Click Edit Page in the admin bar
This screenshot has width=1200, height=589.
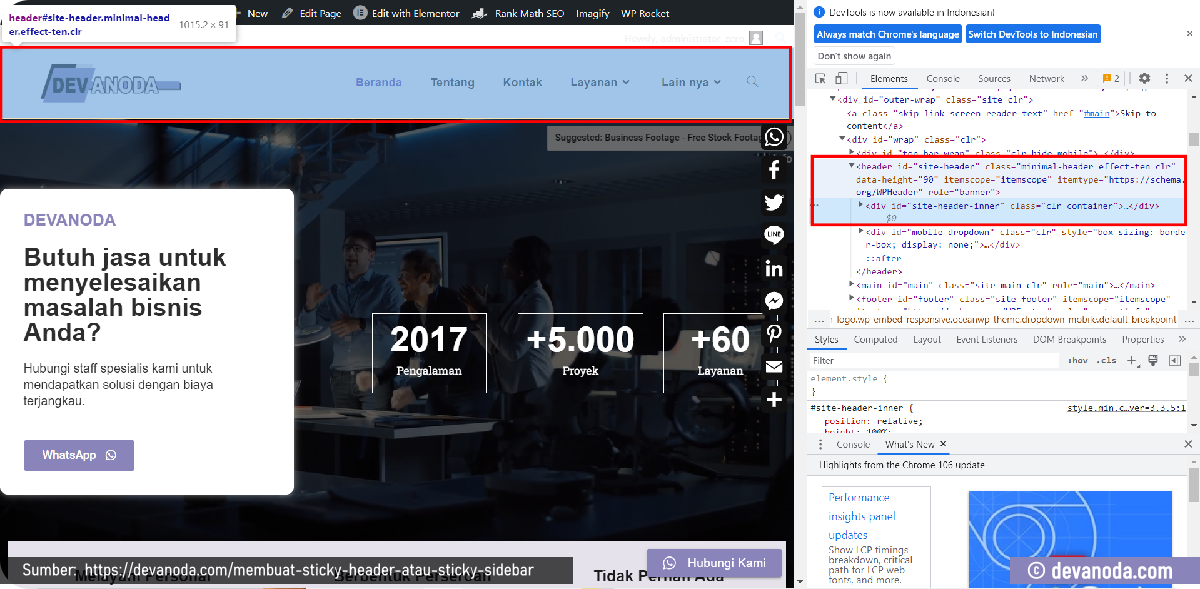tap(312, 13)
